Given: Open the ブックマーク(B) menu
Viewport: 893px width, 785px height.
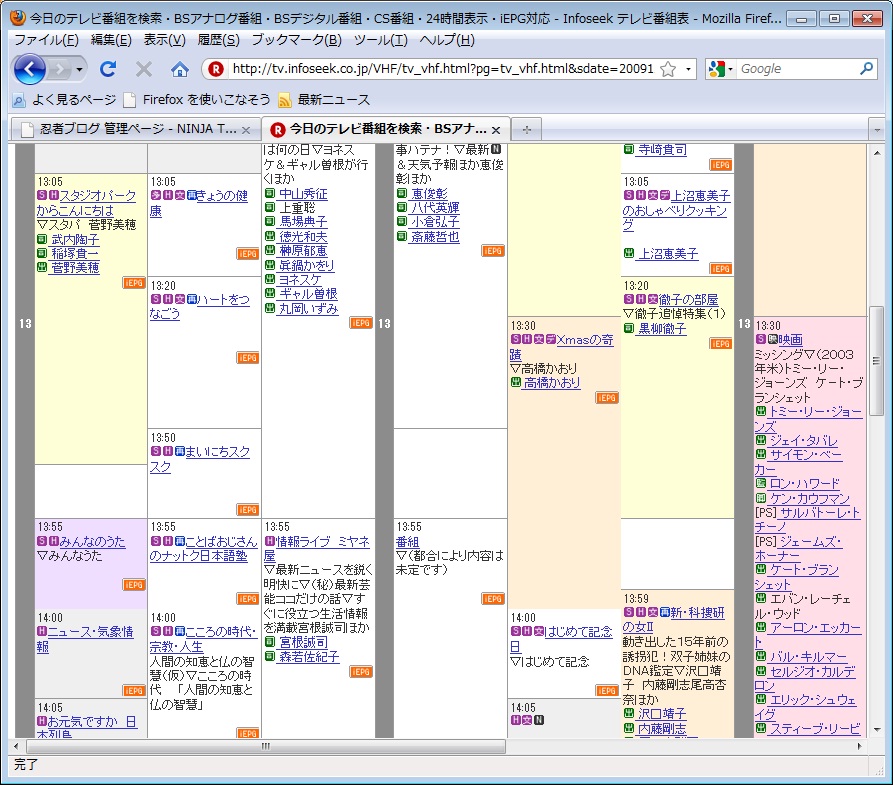Looking at the screenshot, I should pos(297,40).
